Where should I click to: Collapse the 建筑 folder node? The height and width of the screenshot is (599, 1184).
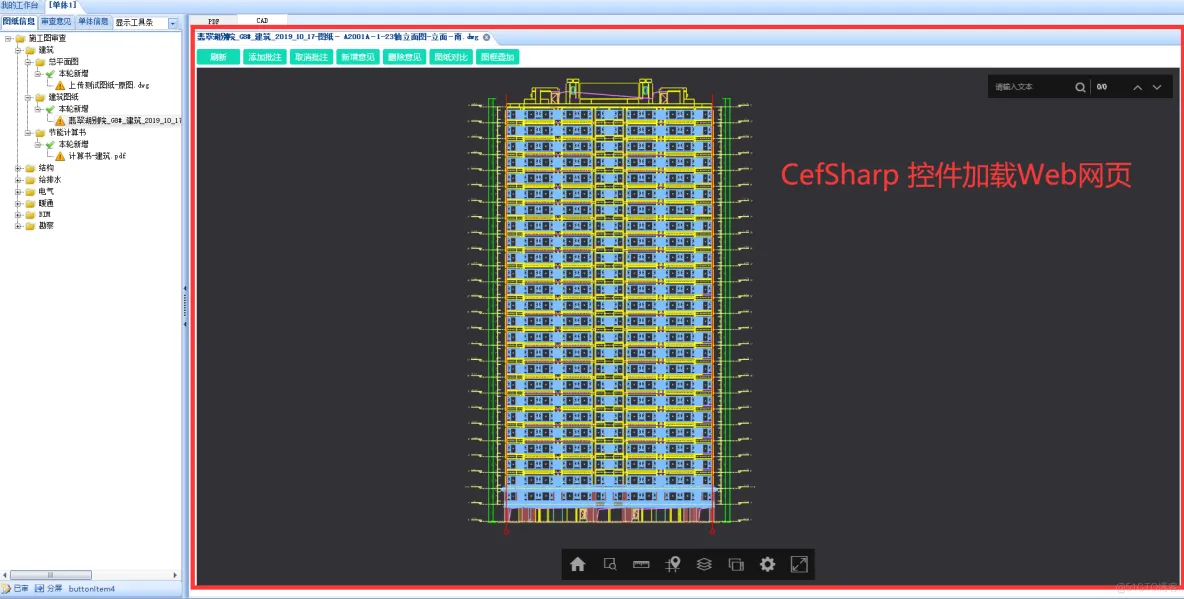(x=18, y=50)
